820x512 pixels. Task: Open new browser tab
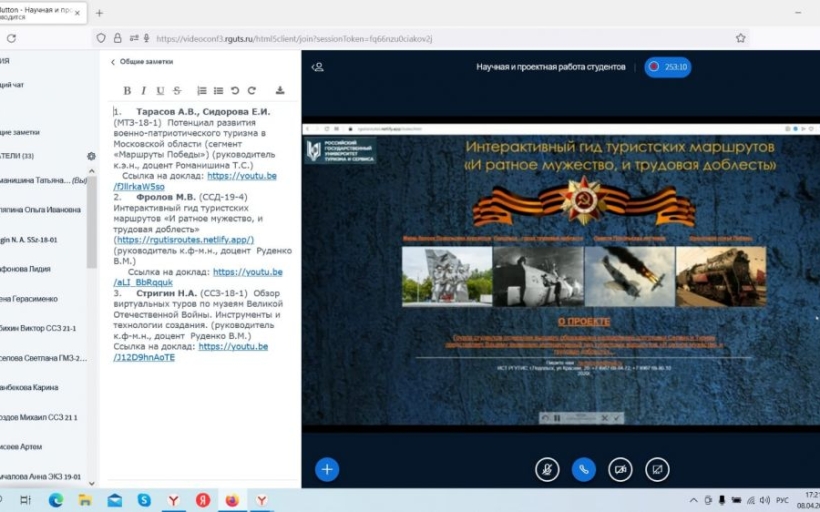99,13
